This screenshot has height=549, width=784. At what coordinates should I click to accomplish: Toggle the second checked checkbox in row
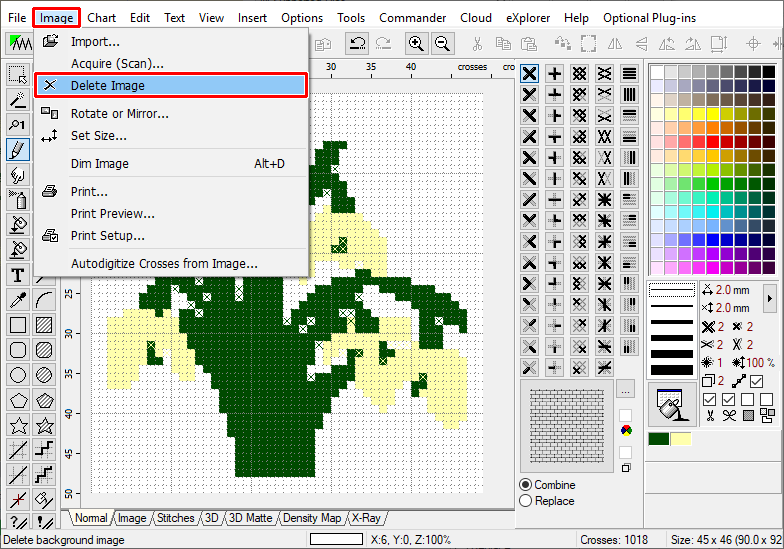[x=728, y=400]
